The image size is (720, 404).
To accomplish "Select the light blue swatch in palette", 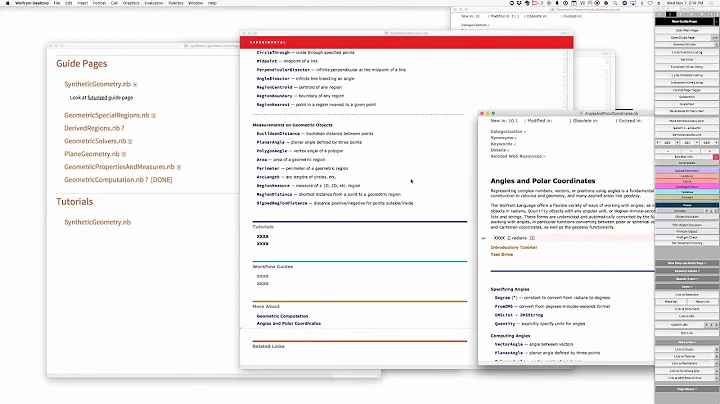I will point(686,192).
